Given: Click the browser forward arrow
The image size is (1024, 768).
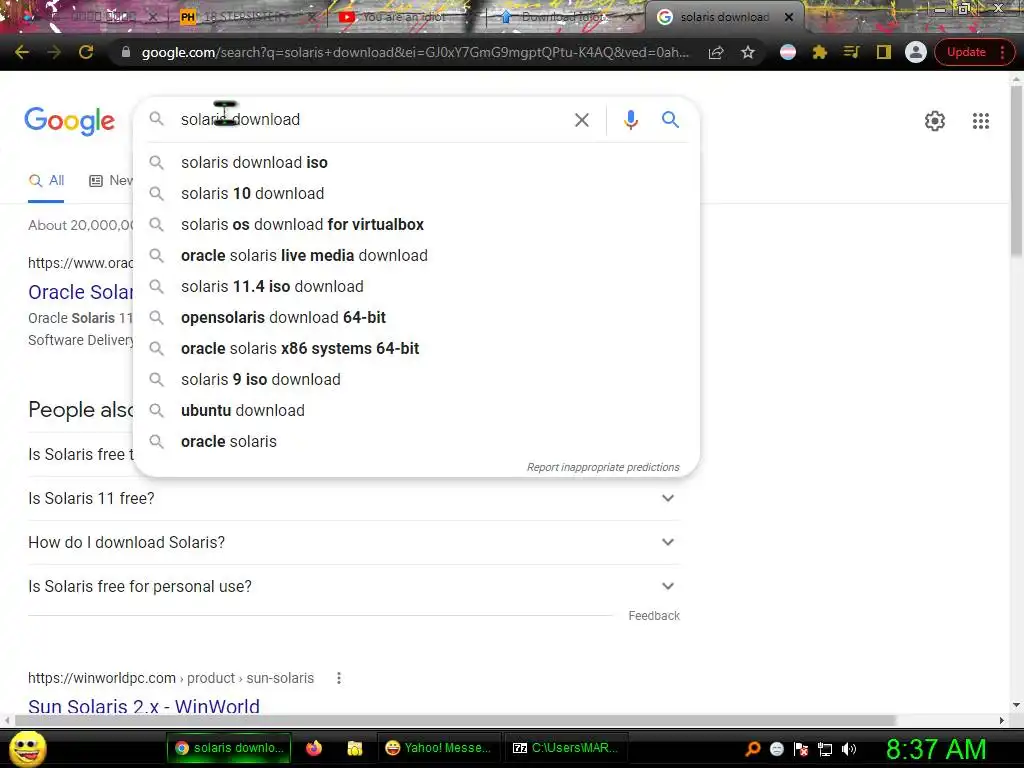Looking at the screenshot, I should click(x=54, y=52).
